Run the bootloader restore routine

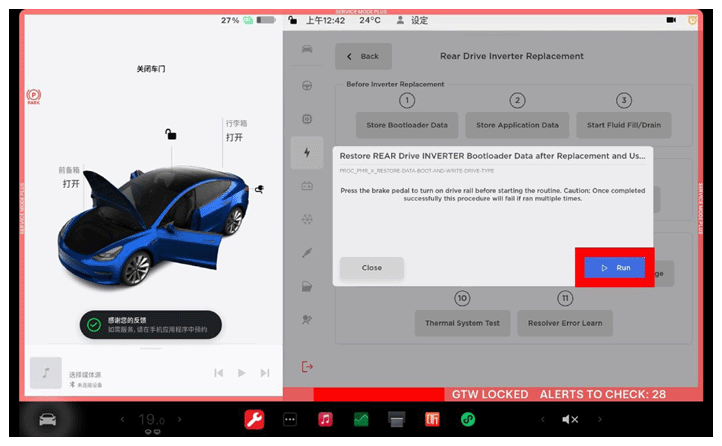click(x=614, y=267)
